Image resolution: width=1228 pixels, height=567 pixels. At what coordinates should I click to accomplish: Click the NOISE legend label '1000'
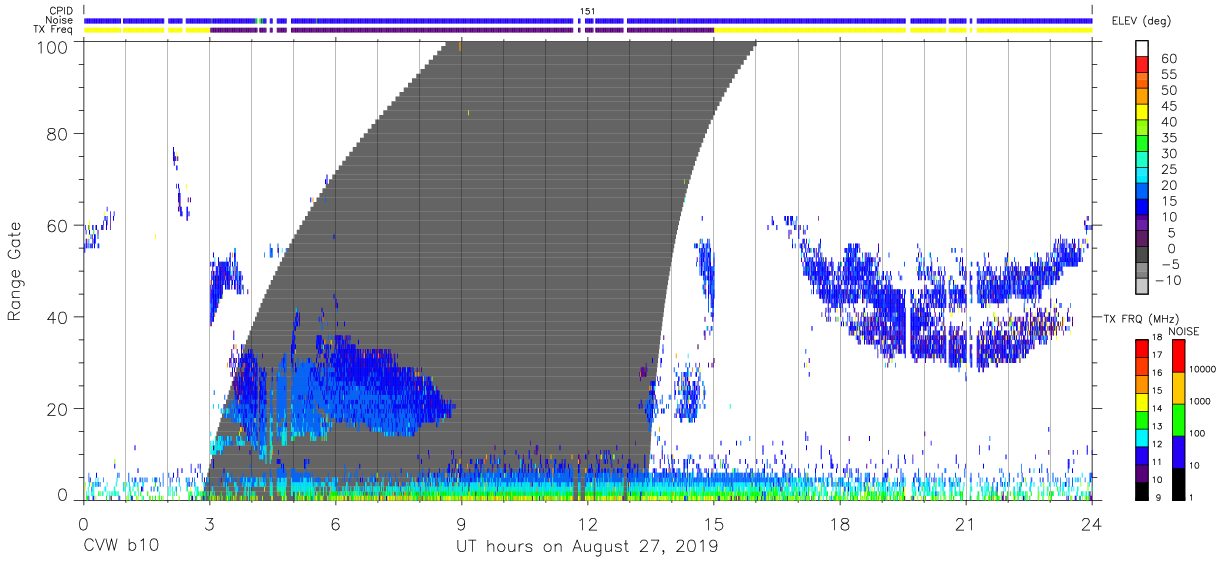tap(1200, 402)
